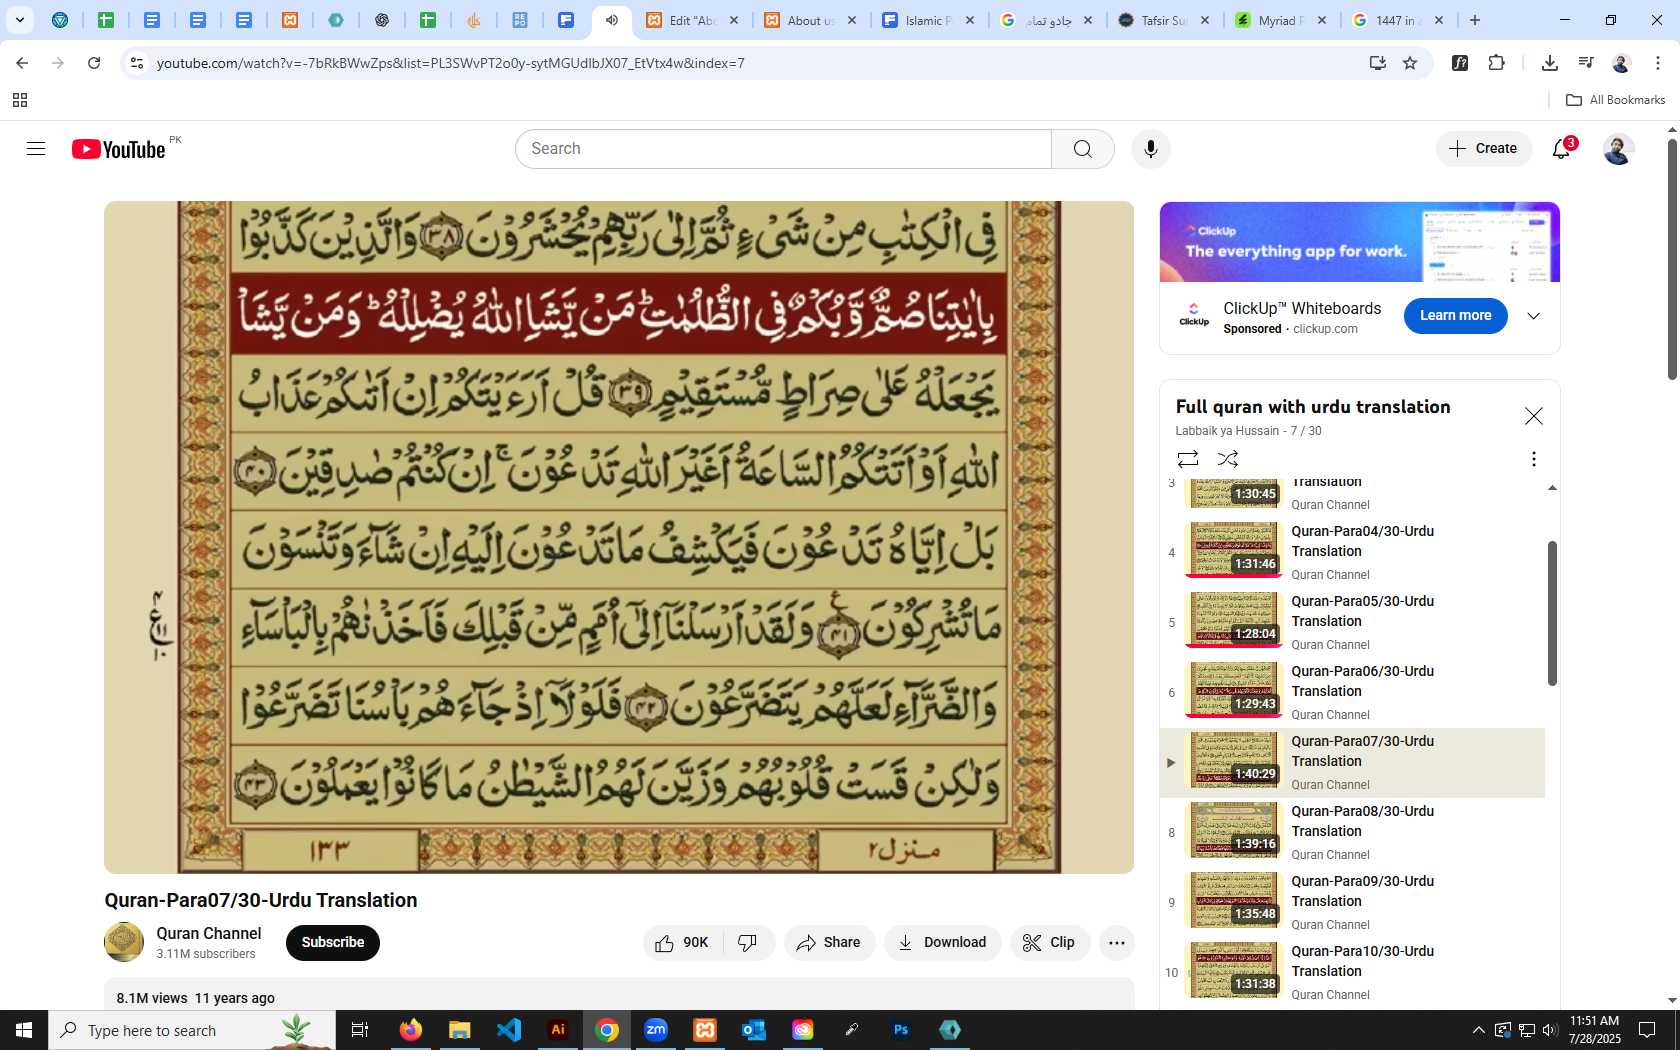Expand the ClickUp ad chevron
The width and height of the screenshot is (1680, 1050).
click(1533, 316)
